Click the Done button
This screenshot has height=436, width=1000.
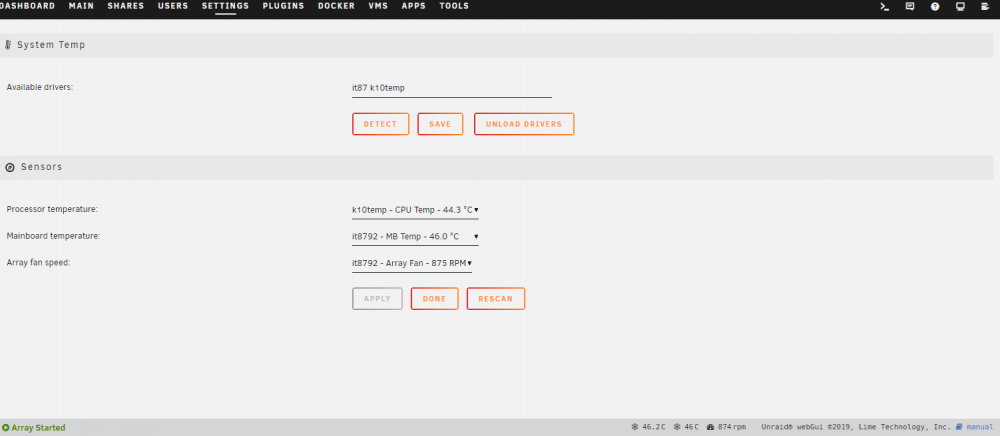pos(434,299)
